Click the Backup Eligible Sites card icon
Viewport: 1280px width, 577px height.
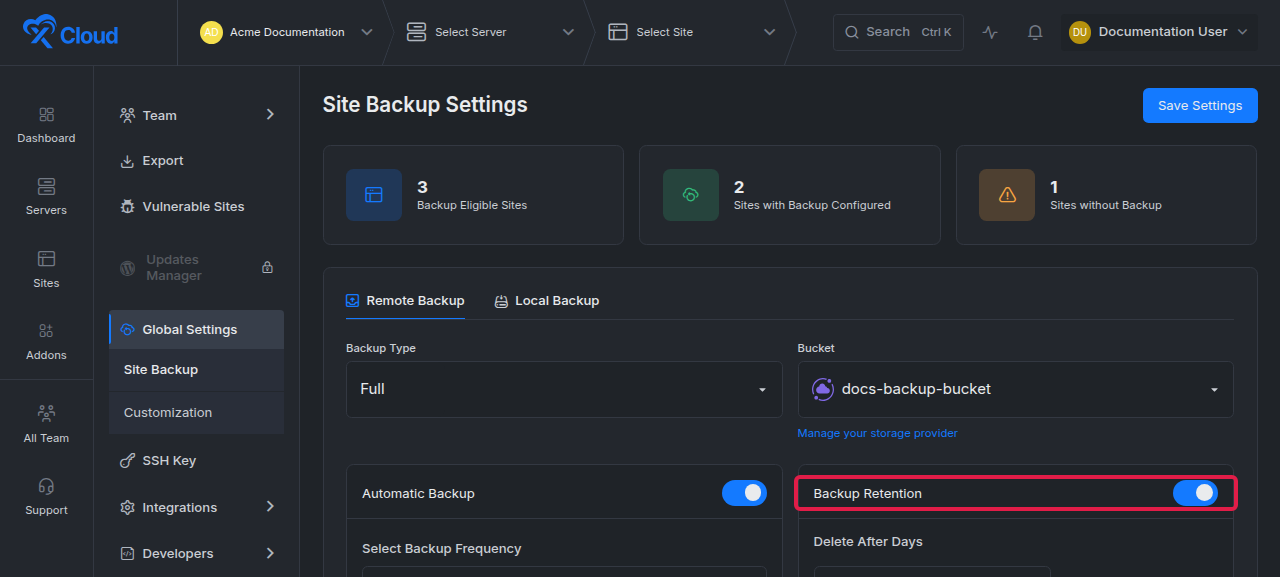click(374, 195)
